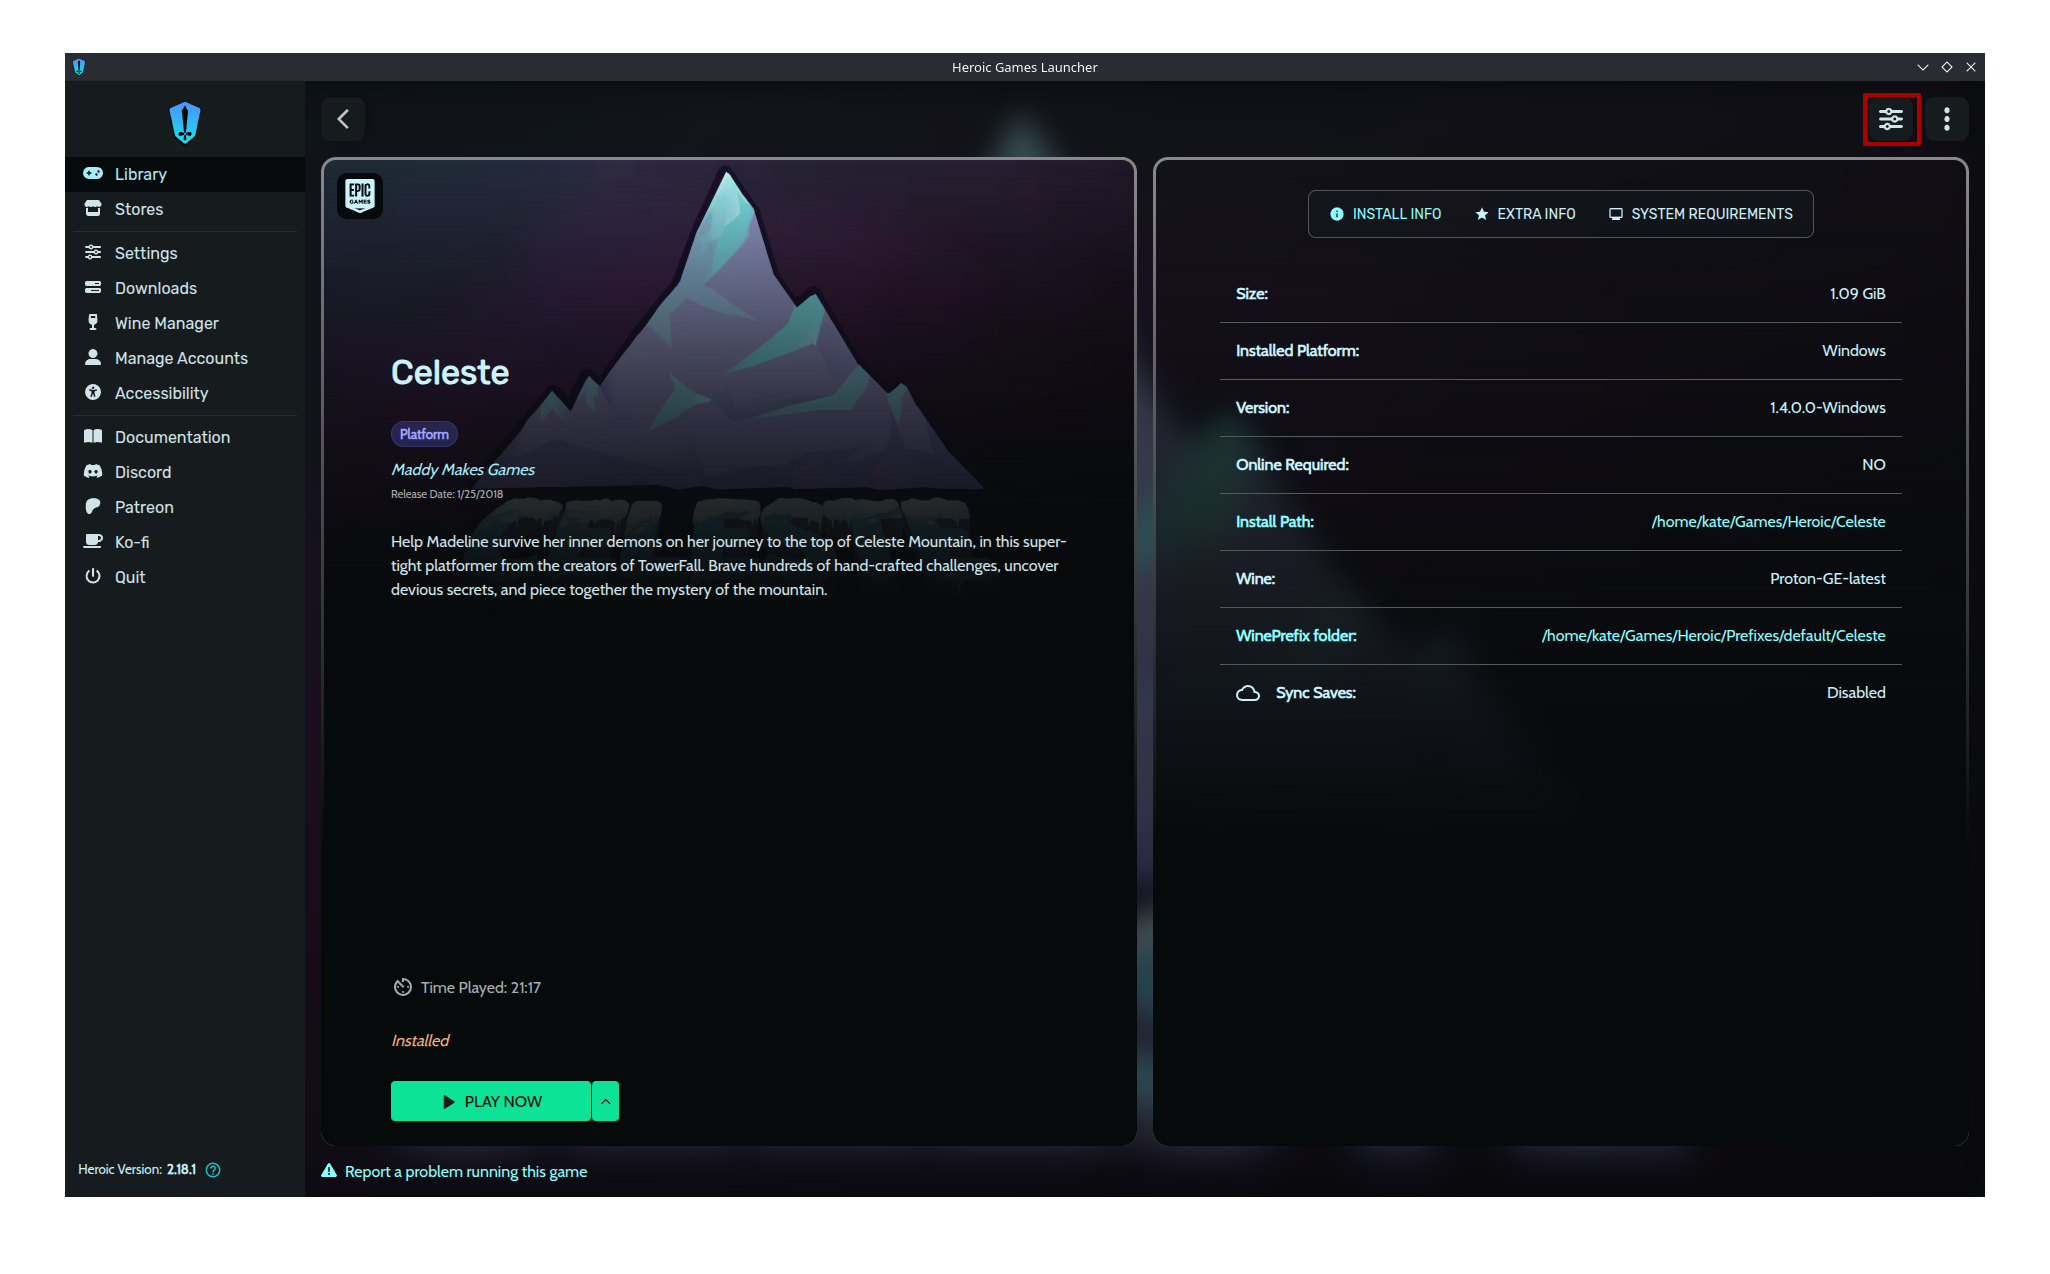Click the help question mark beside Heroic Version
Image resolution: width=2050 pixels, height=1274 pixels.
[x=213, y=1170]
